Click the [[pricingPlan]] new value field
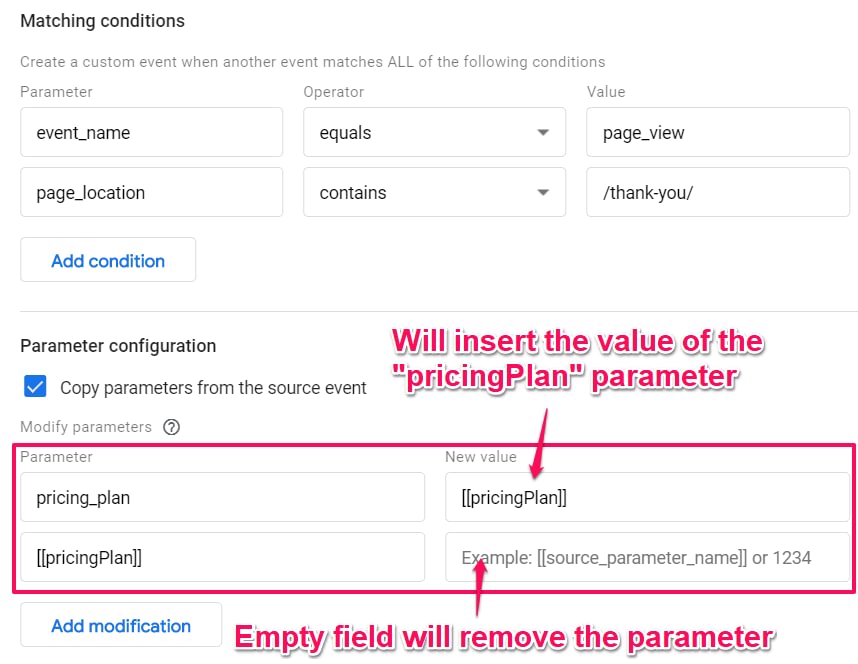This screenshot has width=858, height=664. pos(647,497)
